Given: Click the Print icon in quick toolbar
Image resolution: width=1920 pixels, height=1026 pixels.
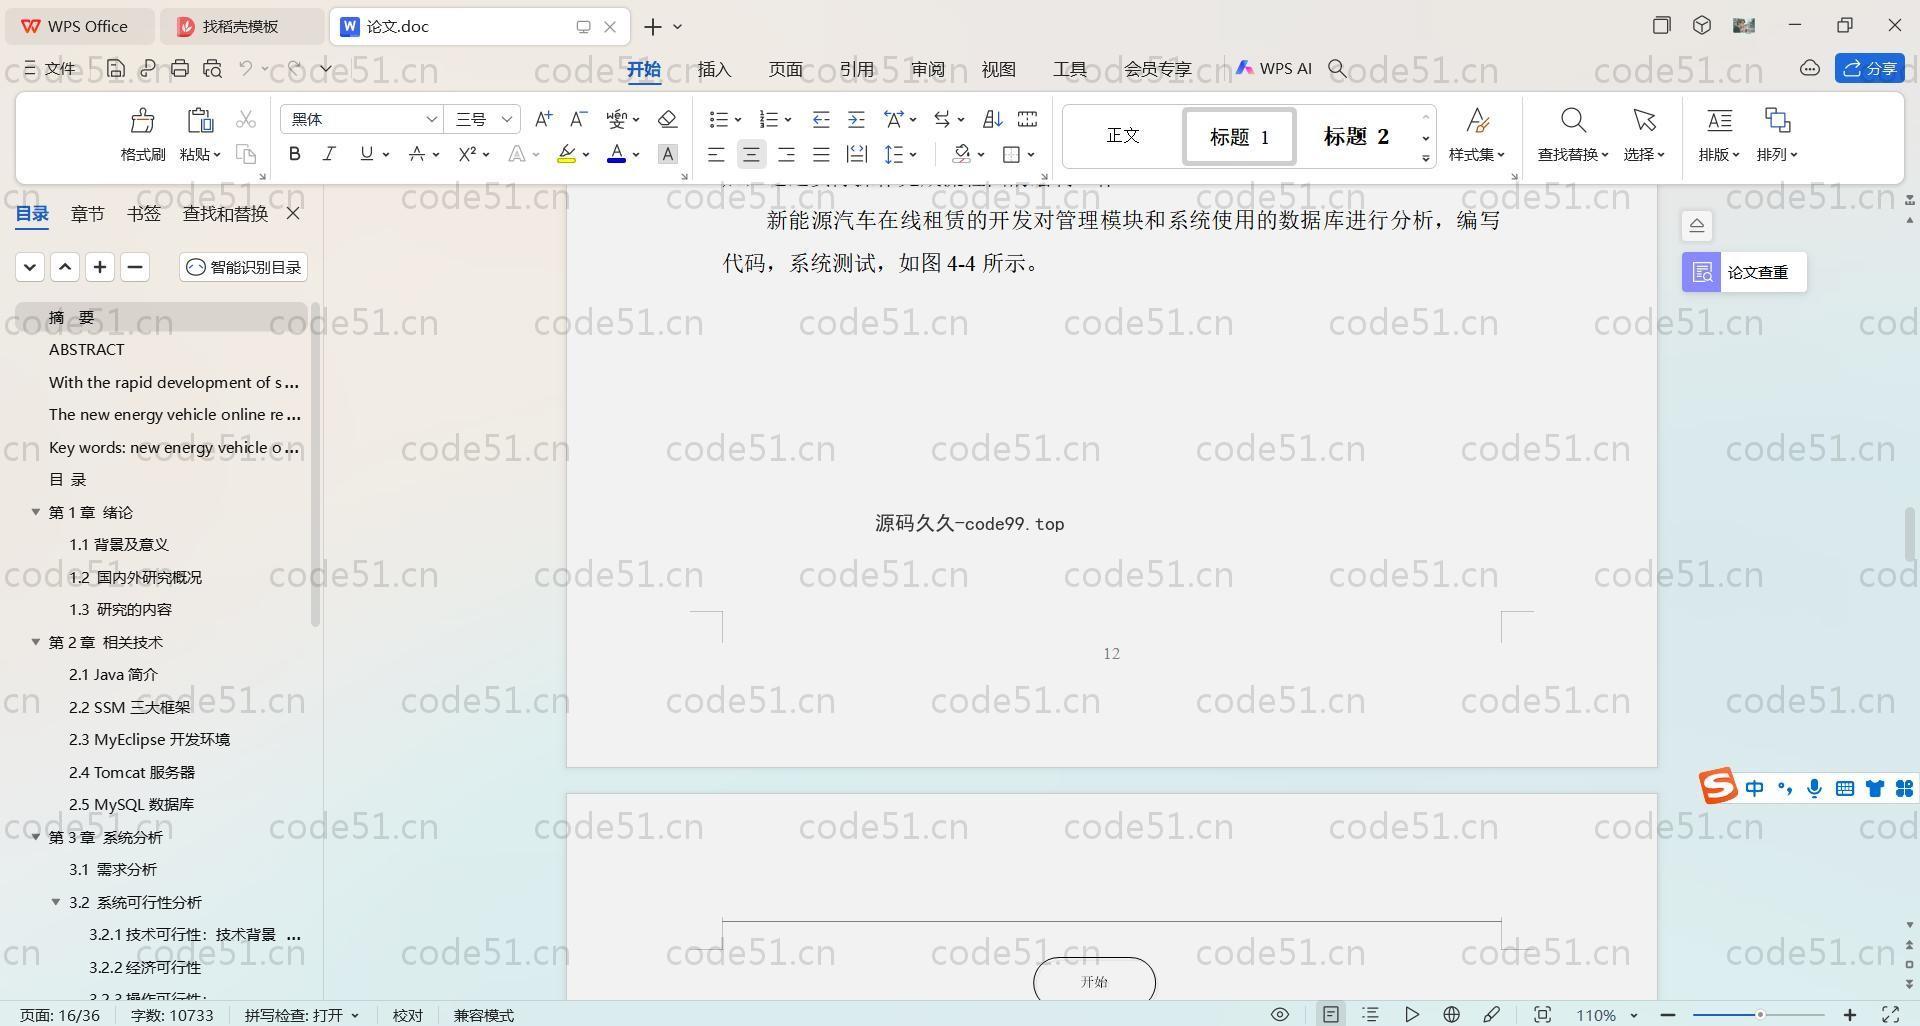Looking at the screenshot, I should coord(180,68).
